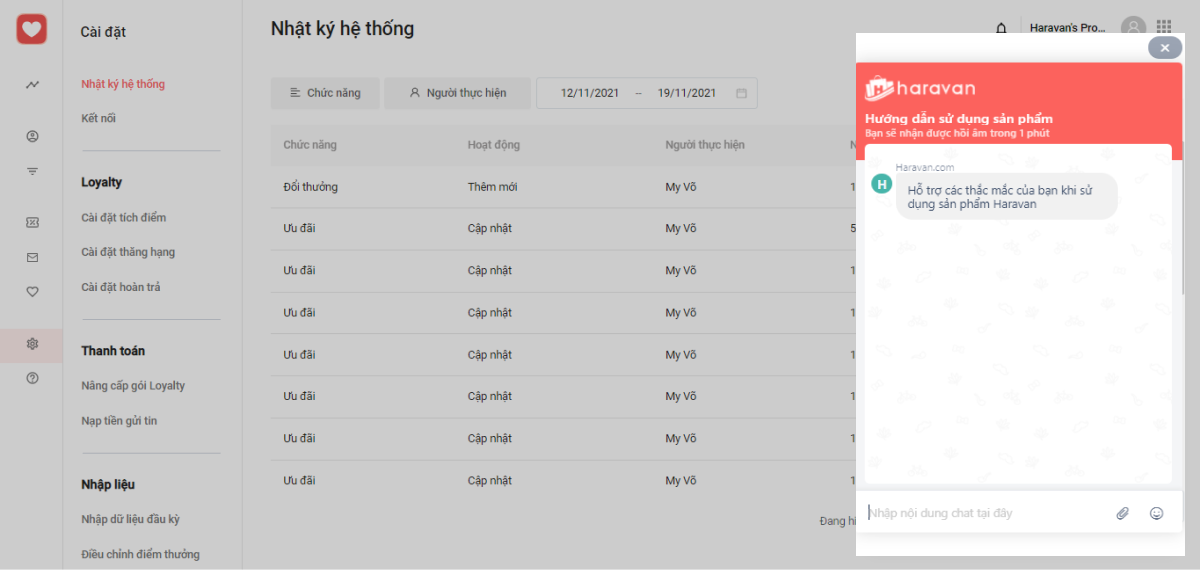
Task: Open the Haravan's Pro... account dropdown
Action: coord(1070,28)
